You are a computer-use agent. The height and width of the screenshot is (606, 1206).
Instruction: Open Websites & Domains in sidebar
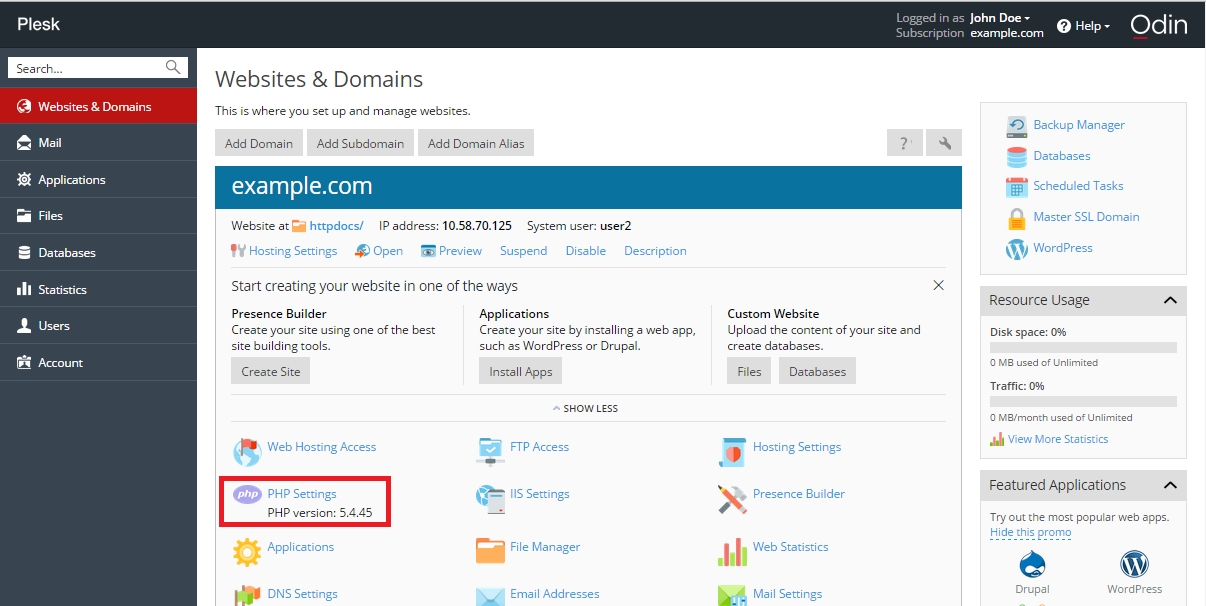click(x=98, y=106)
